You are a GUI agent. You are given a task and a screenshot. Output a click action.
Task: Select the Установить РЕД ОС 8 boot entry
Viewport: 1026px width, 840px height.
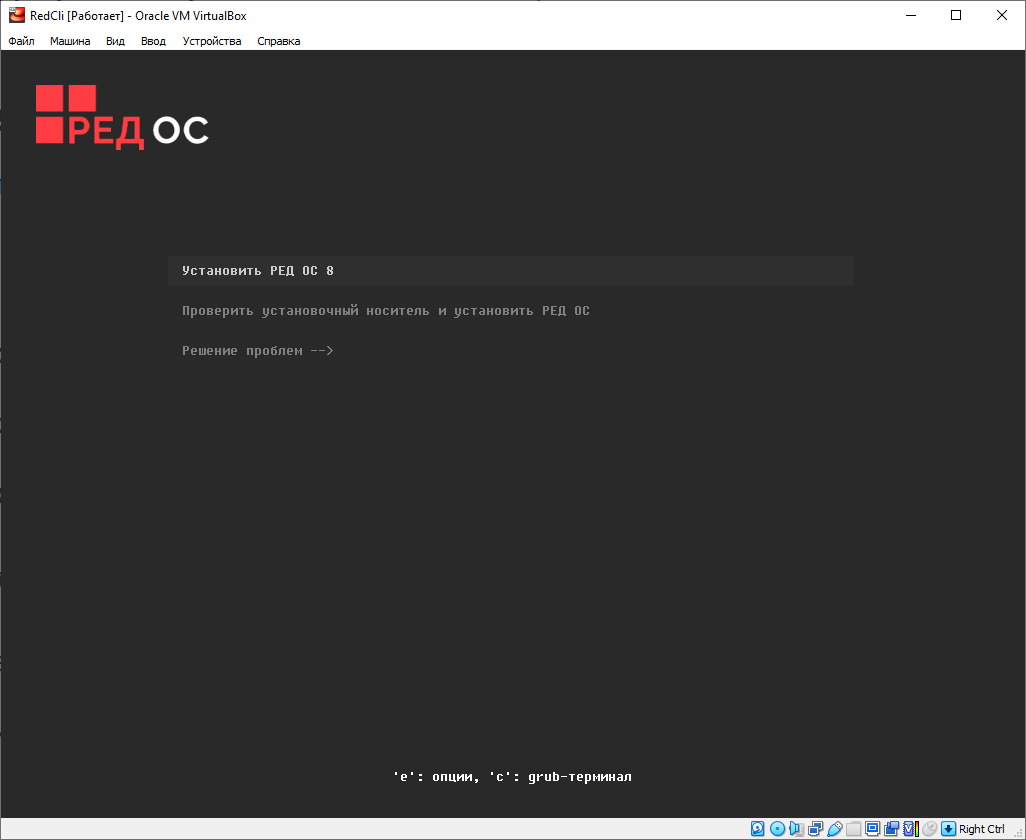click(510, 271)
